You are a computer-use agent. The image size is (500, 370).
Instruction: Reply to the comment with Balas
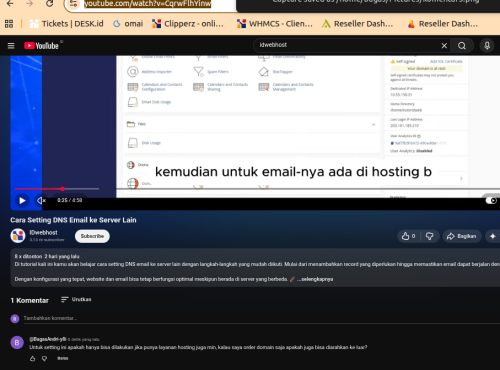coord(63,358)
